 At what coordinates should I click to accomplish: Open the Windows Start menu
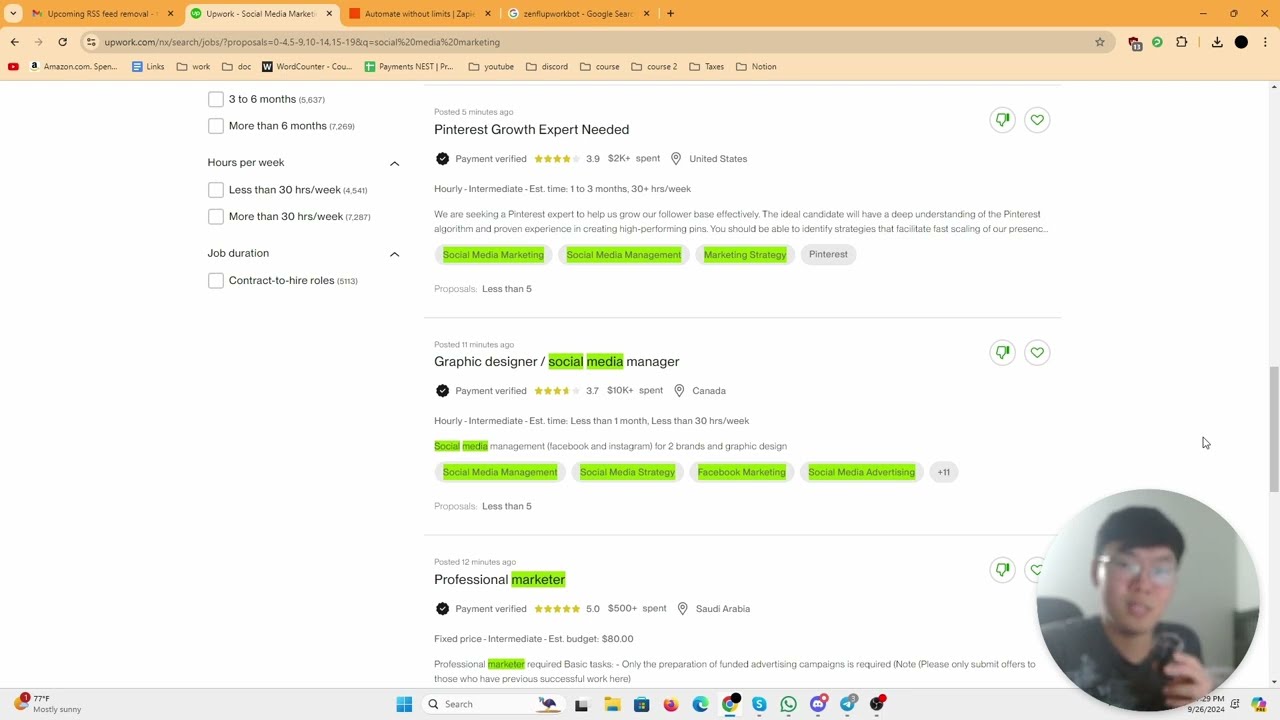click(x=404, y=704)
